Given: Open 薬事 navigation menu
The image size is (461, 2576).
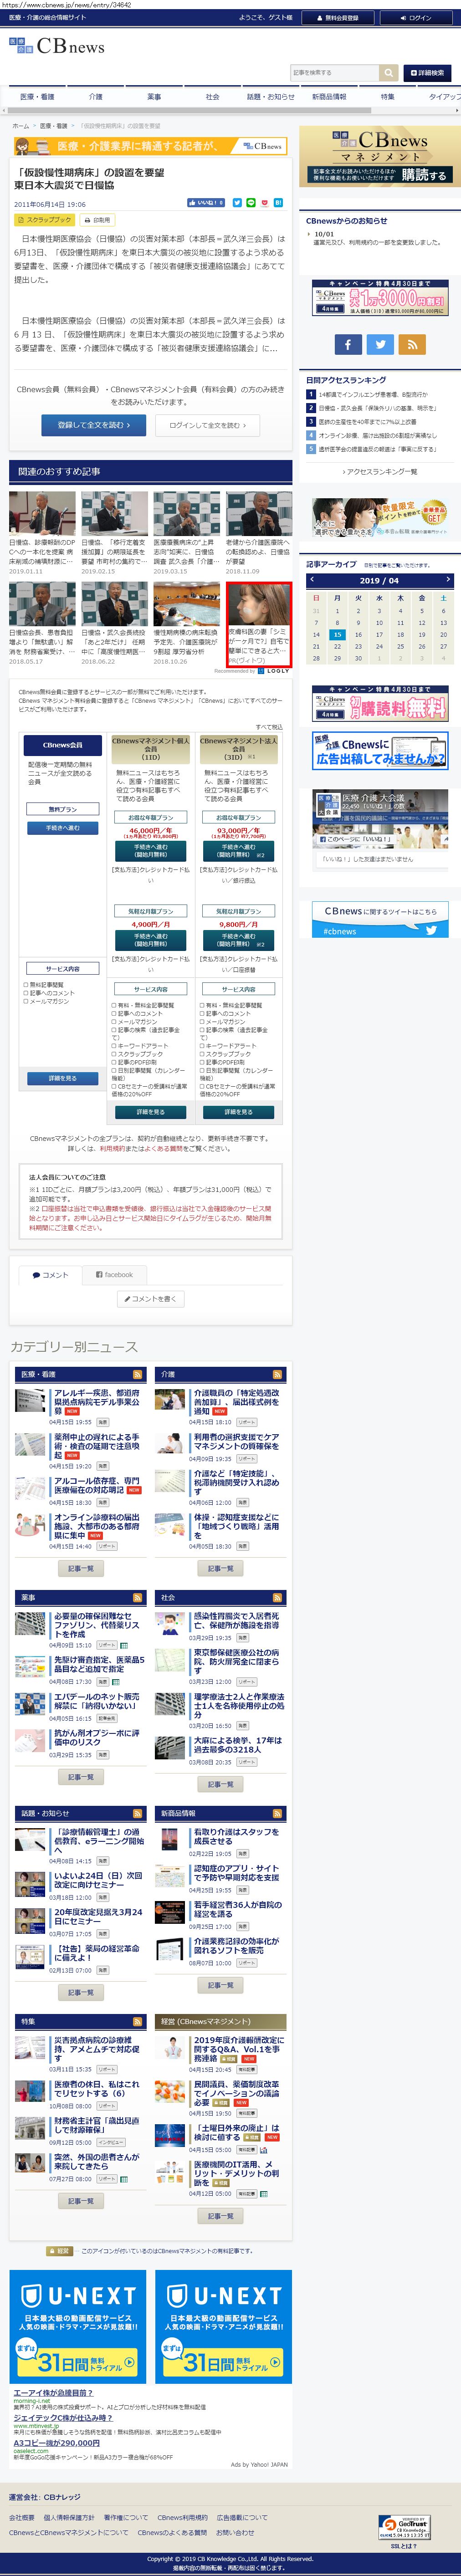Looking at the screenshot, I should (x=154, y=97).
